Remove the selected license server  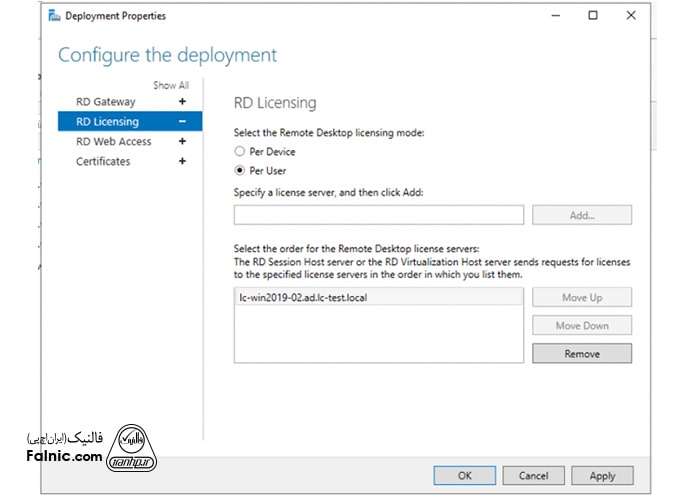click(581, 353)
